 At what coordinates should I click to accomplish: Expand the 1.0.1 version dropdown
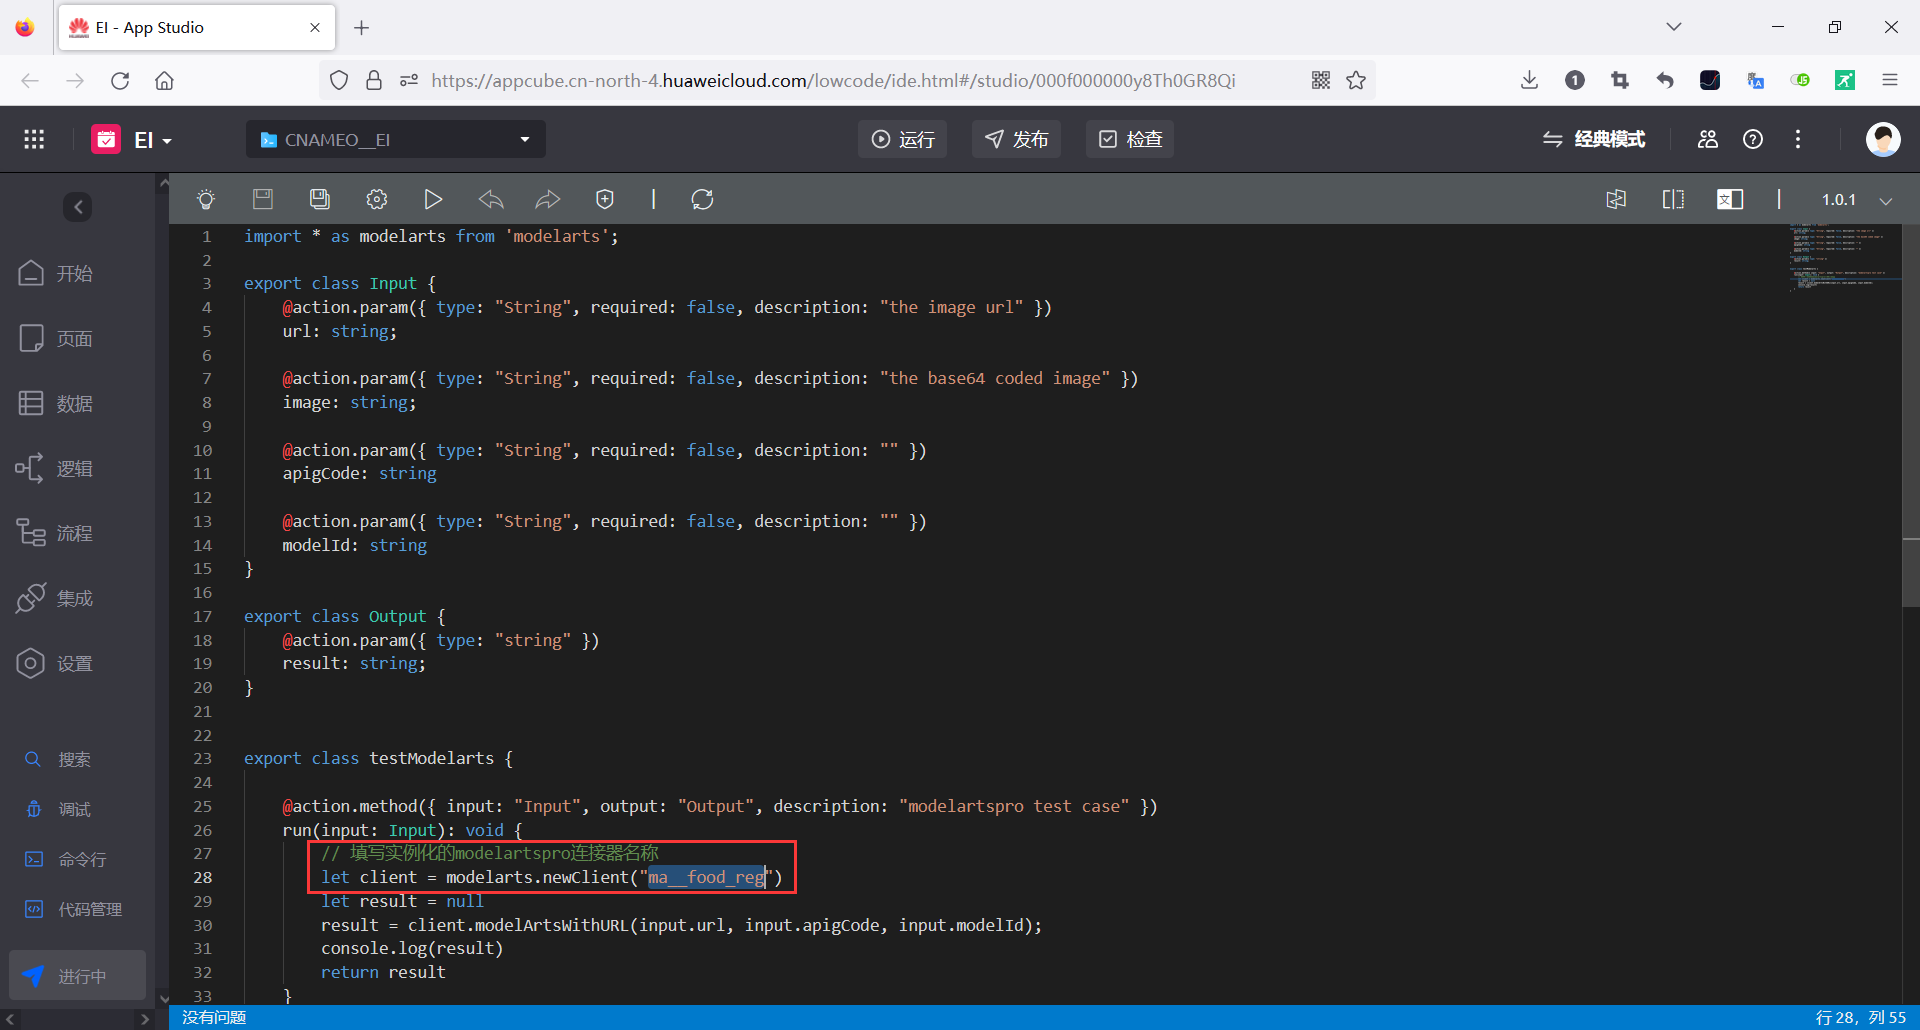click(x=1886, y=200)
